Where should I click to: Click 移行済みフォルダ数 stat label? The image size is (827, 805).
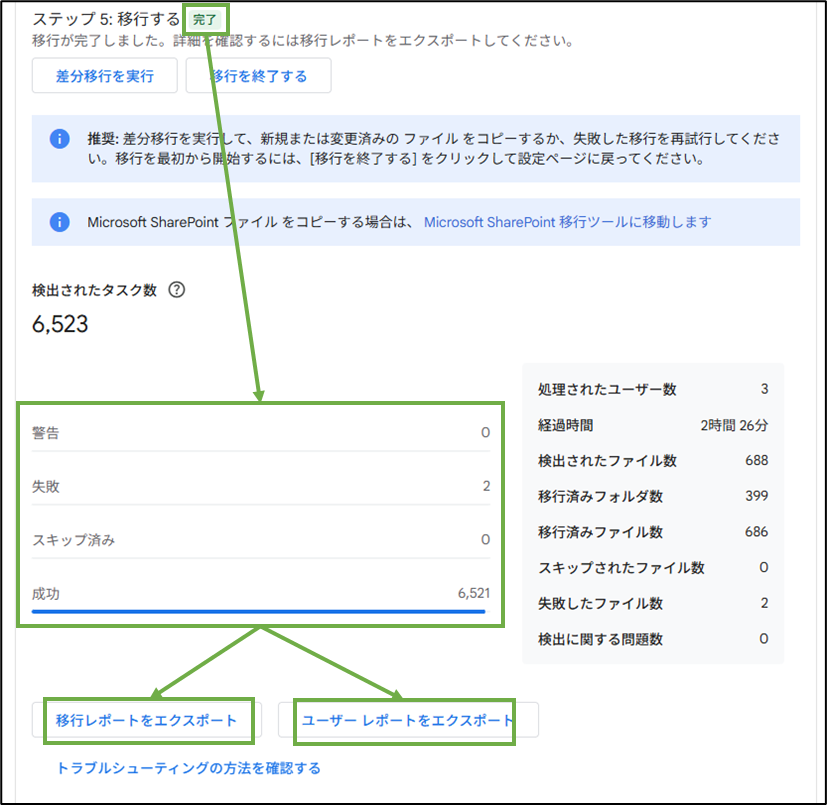coord(600,496)
